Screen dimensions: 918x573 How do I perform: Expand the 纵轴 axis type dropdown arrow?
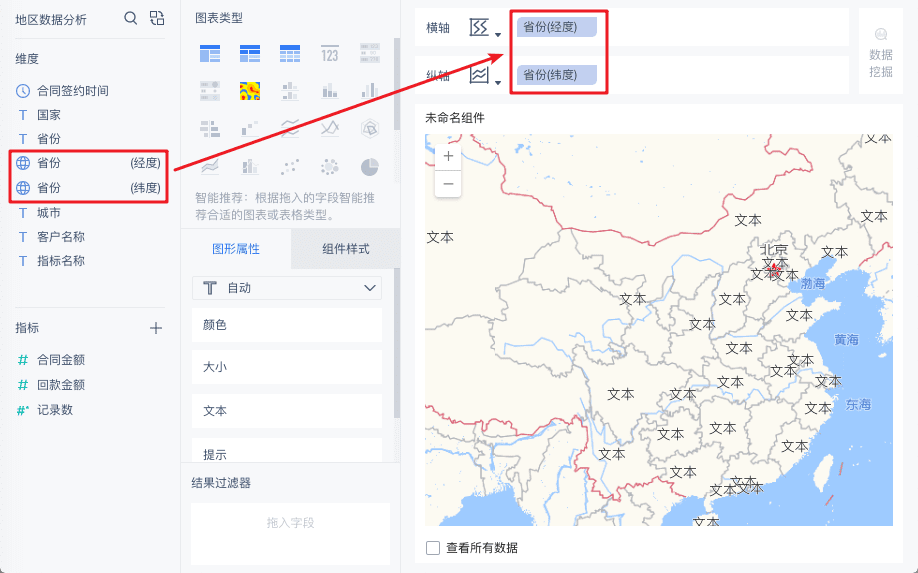498,83
